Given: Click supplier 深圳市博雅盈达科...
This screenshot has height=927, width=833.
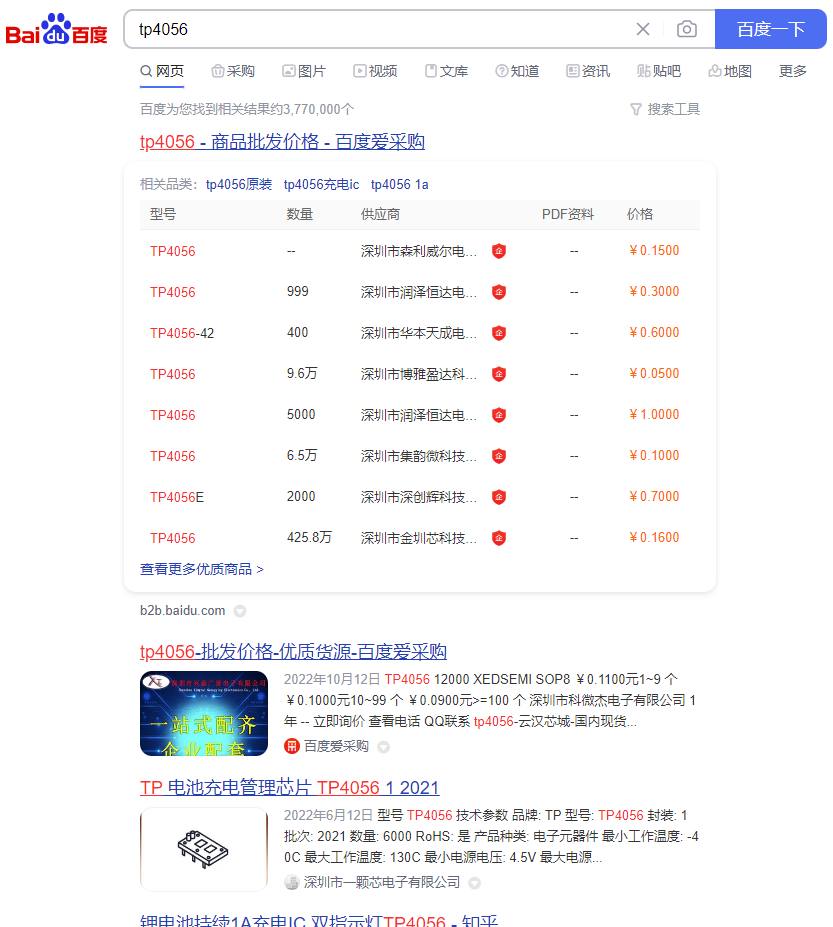Looking at the screenshot, I should pyautogui.click(x=419, y=374).
